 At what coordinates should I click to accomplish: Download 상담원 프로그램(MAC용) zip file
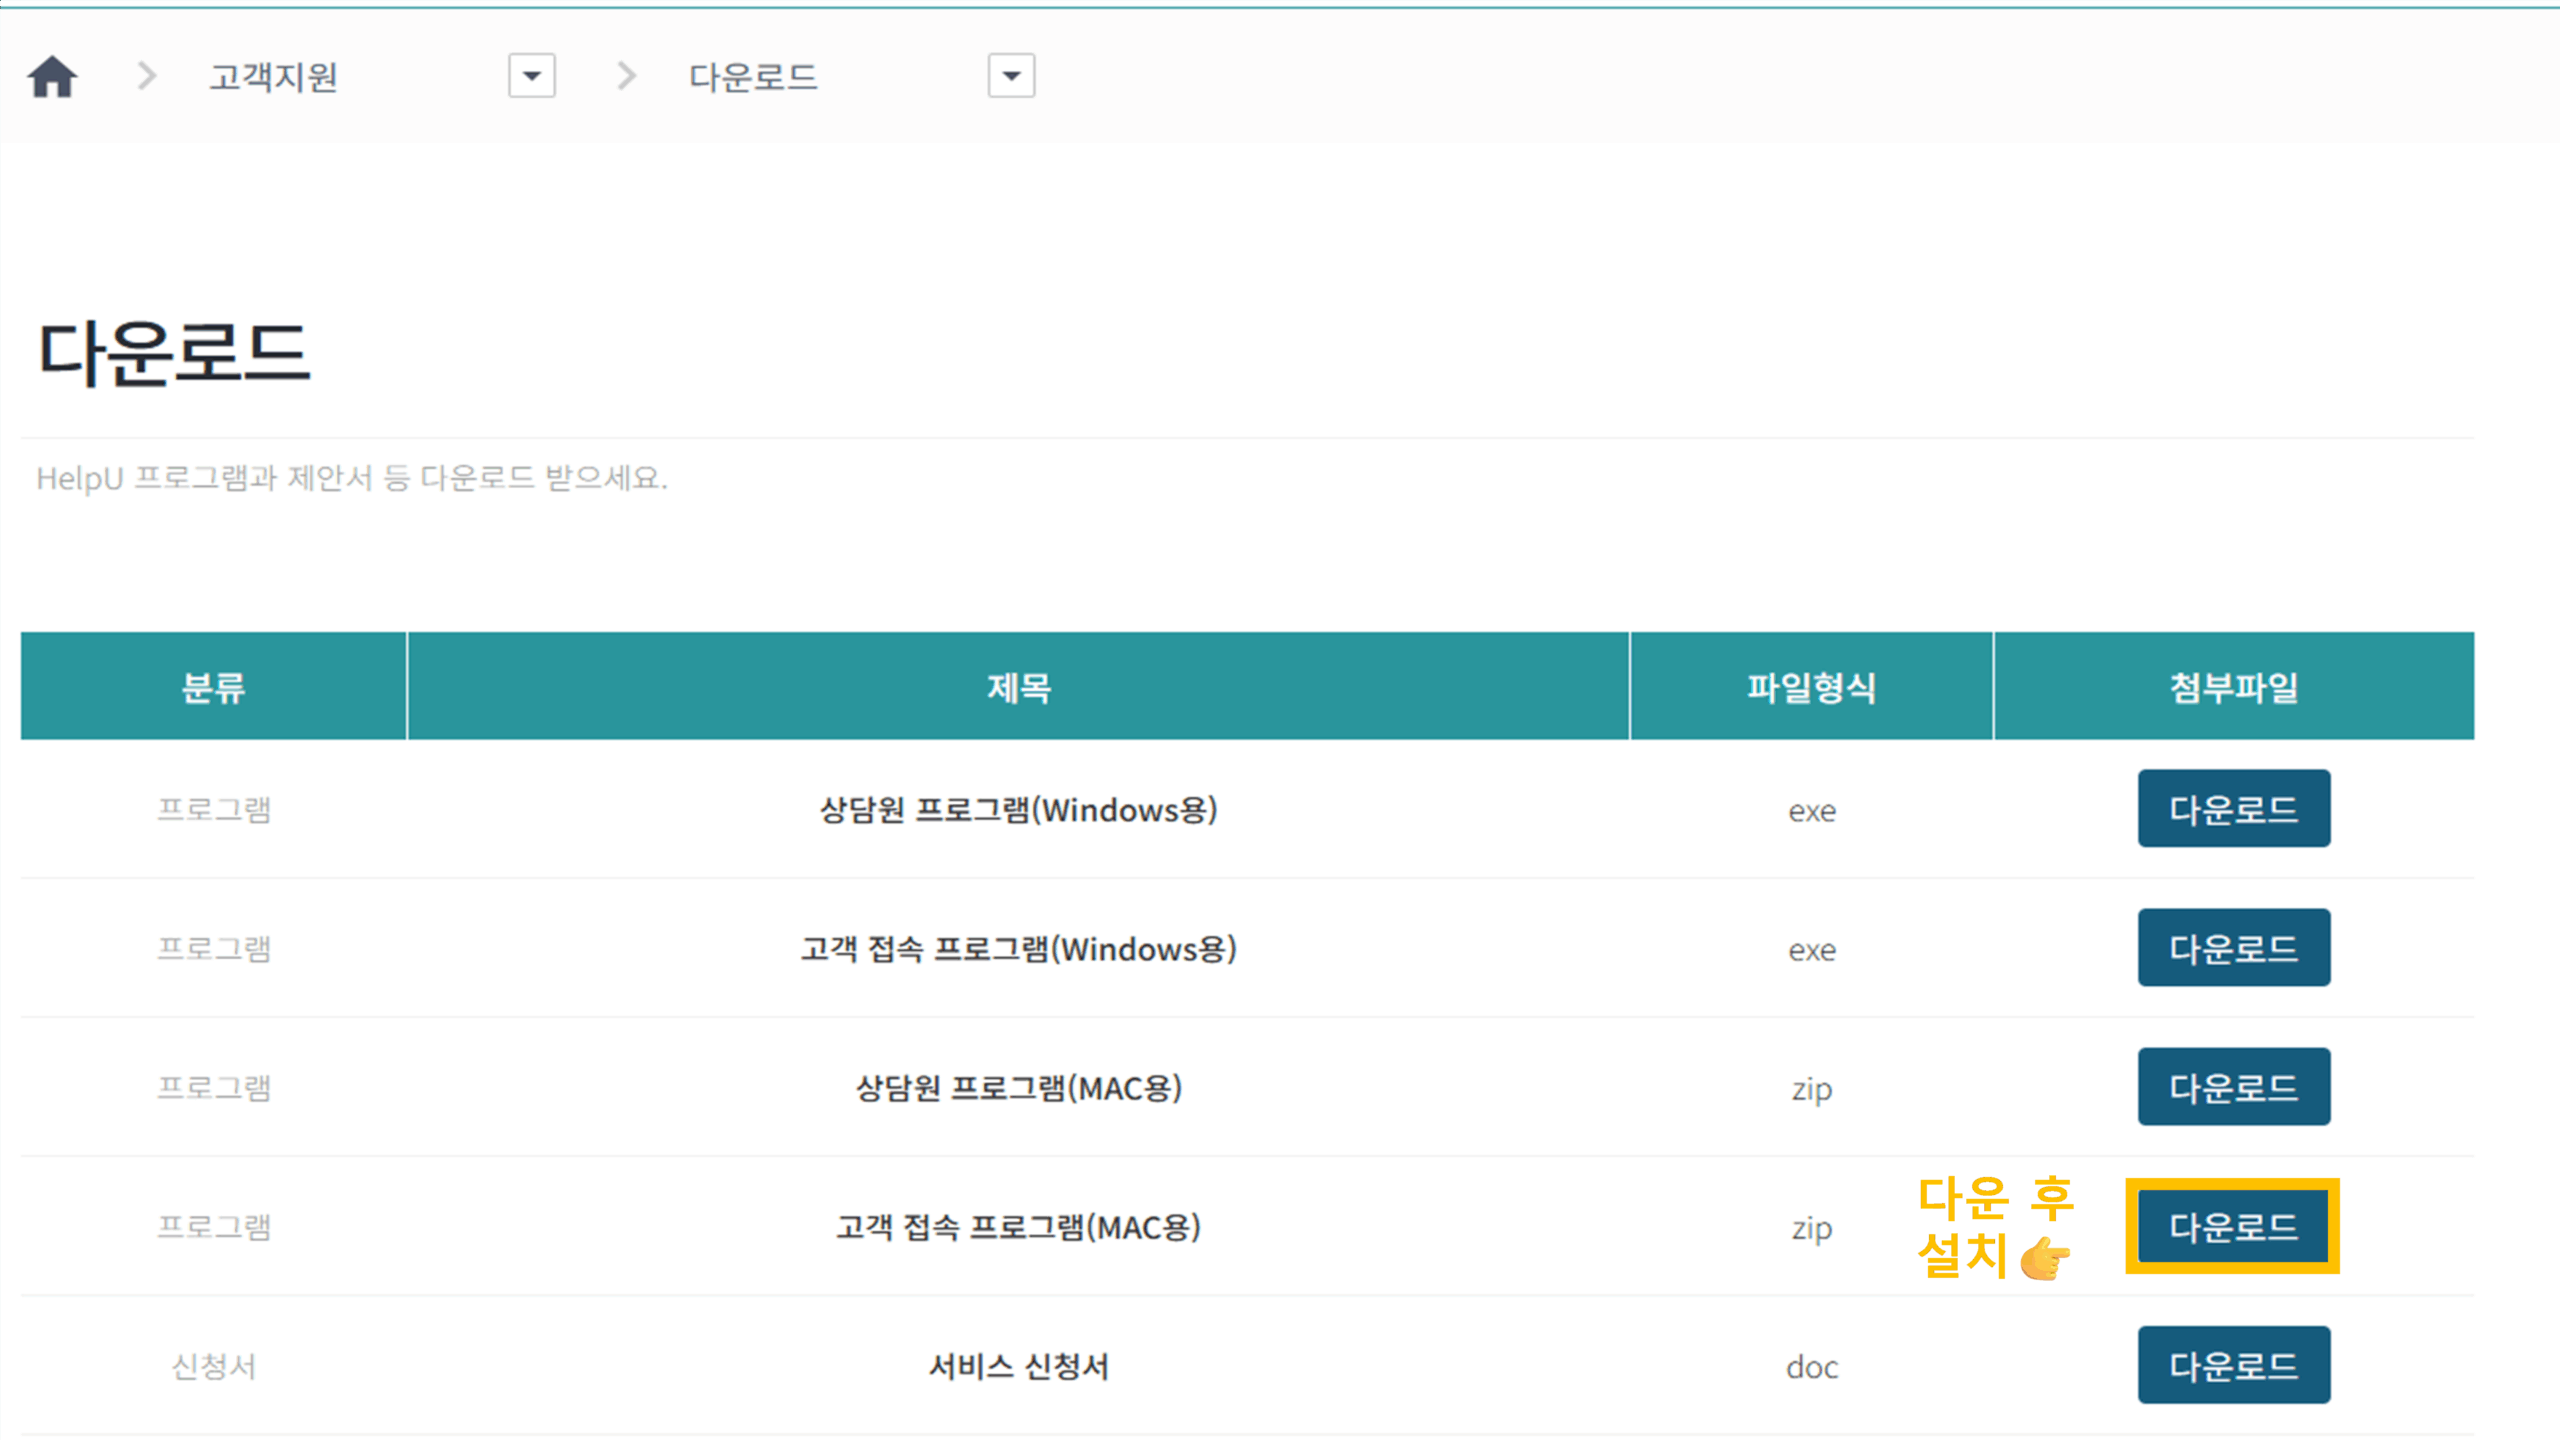2233,1087
